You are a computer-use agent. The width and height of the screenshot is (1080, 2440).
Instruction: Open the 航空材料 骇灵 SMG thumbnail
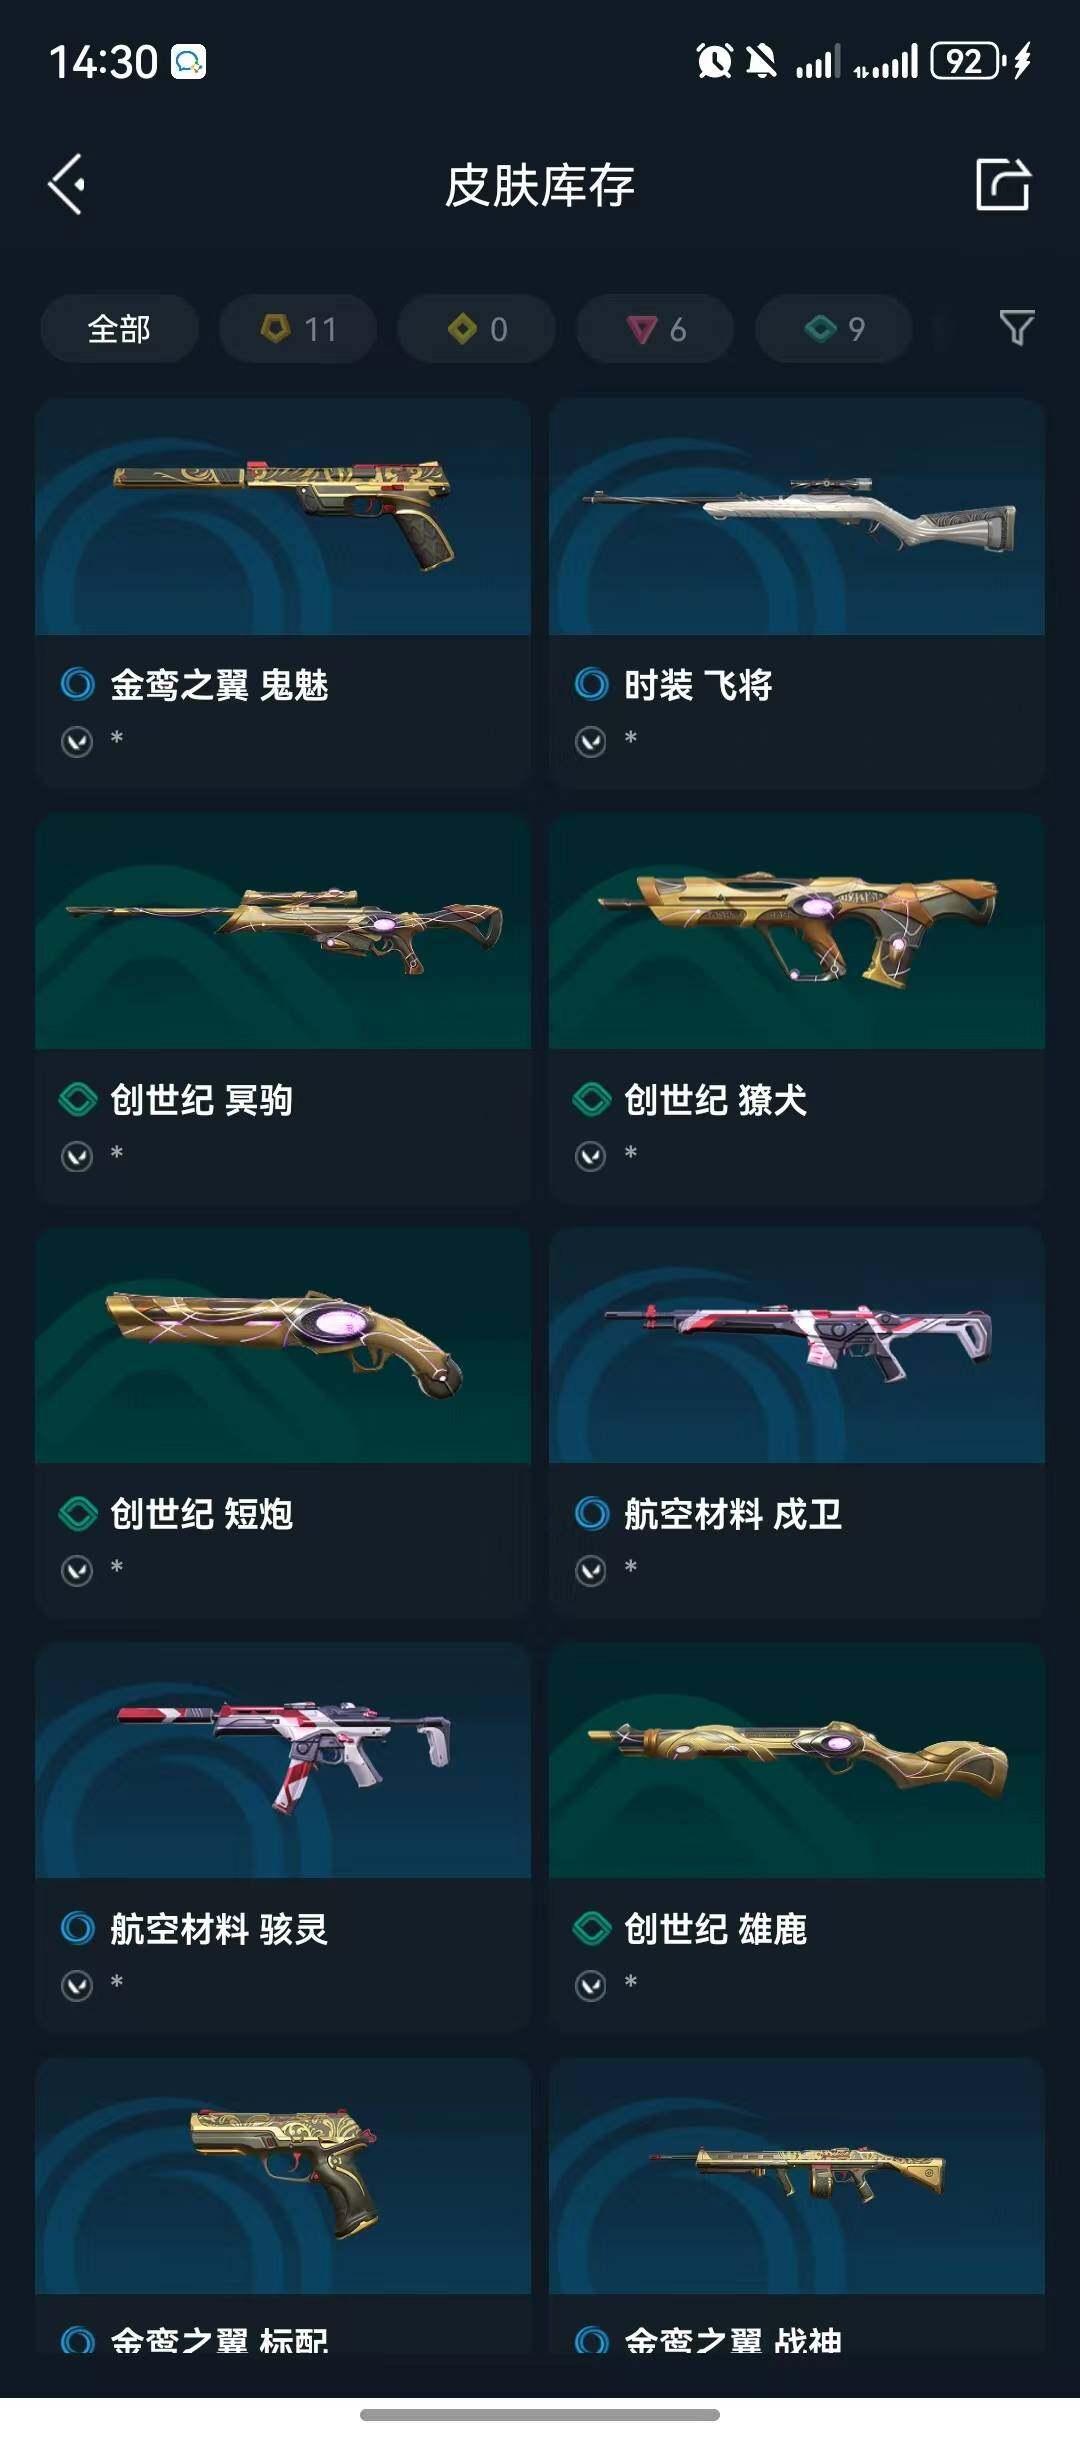283,1760
